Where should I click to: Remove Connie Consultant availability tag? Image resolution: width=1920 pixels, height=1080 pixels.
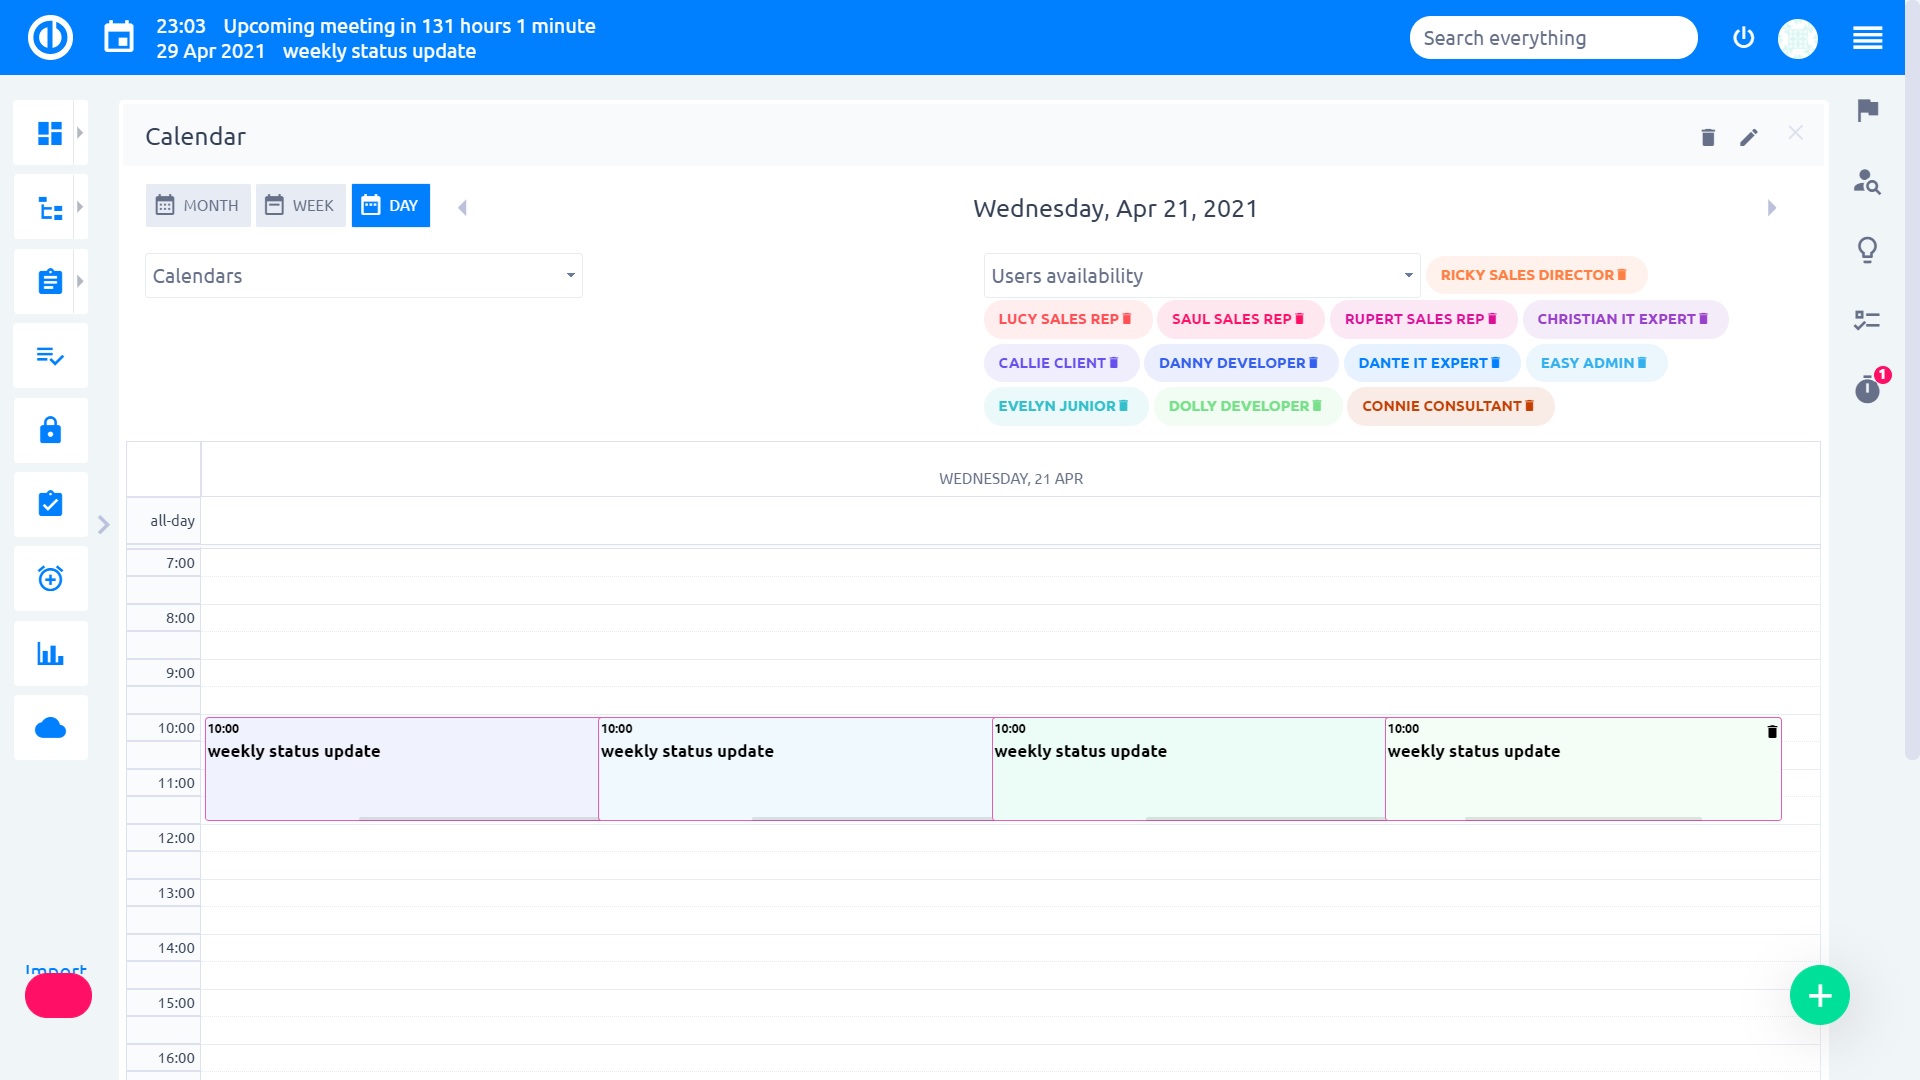tap(1529, 406)
